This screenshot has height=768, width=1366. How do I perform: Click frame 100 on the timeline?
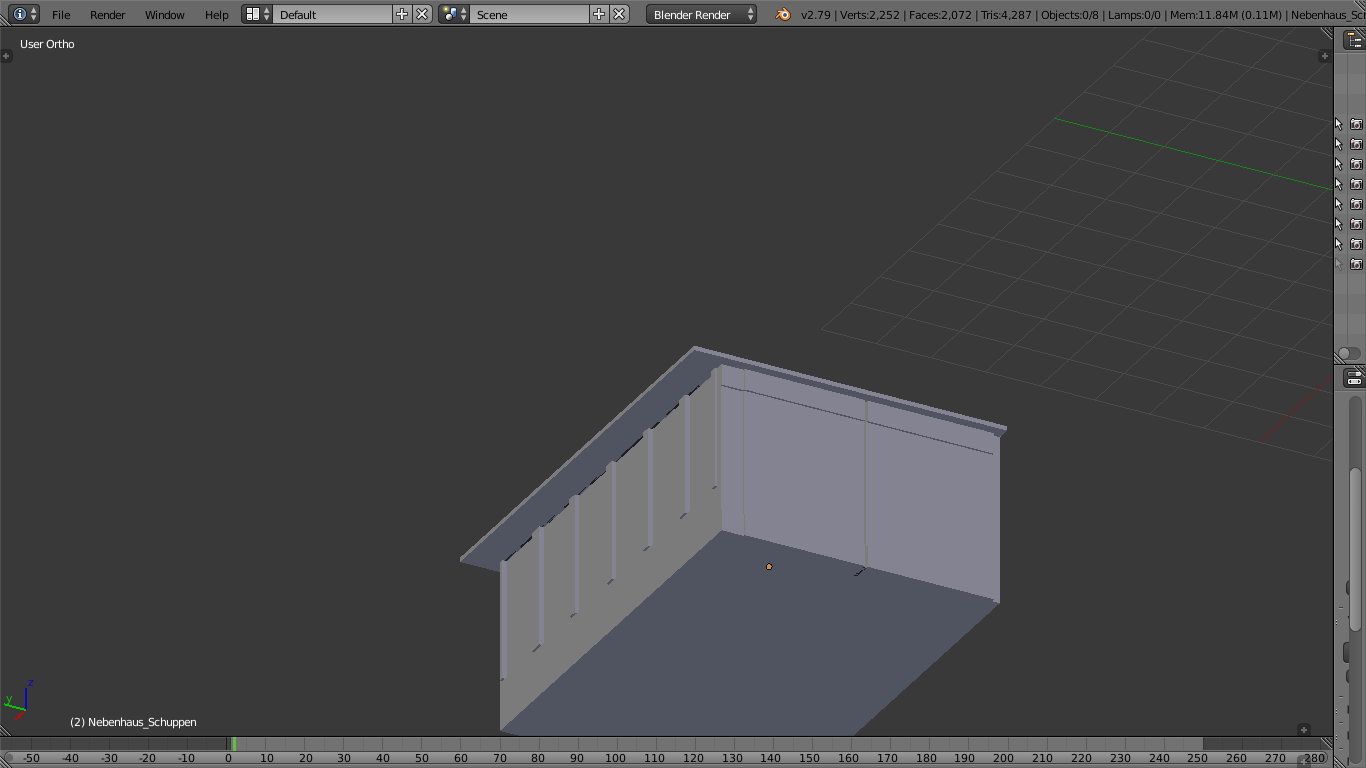[615, 758]
